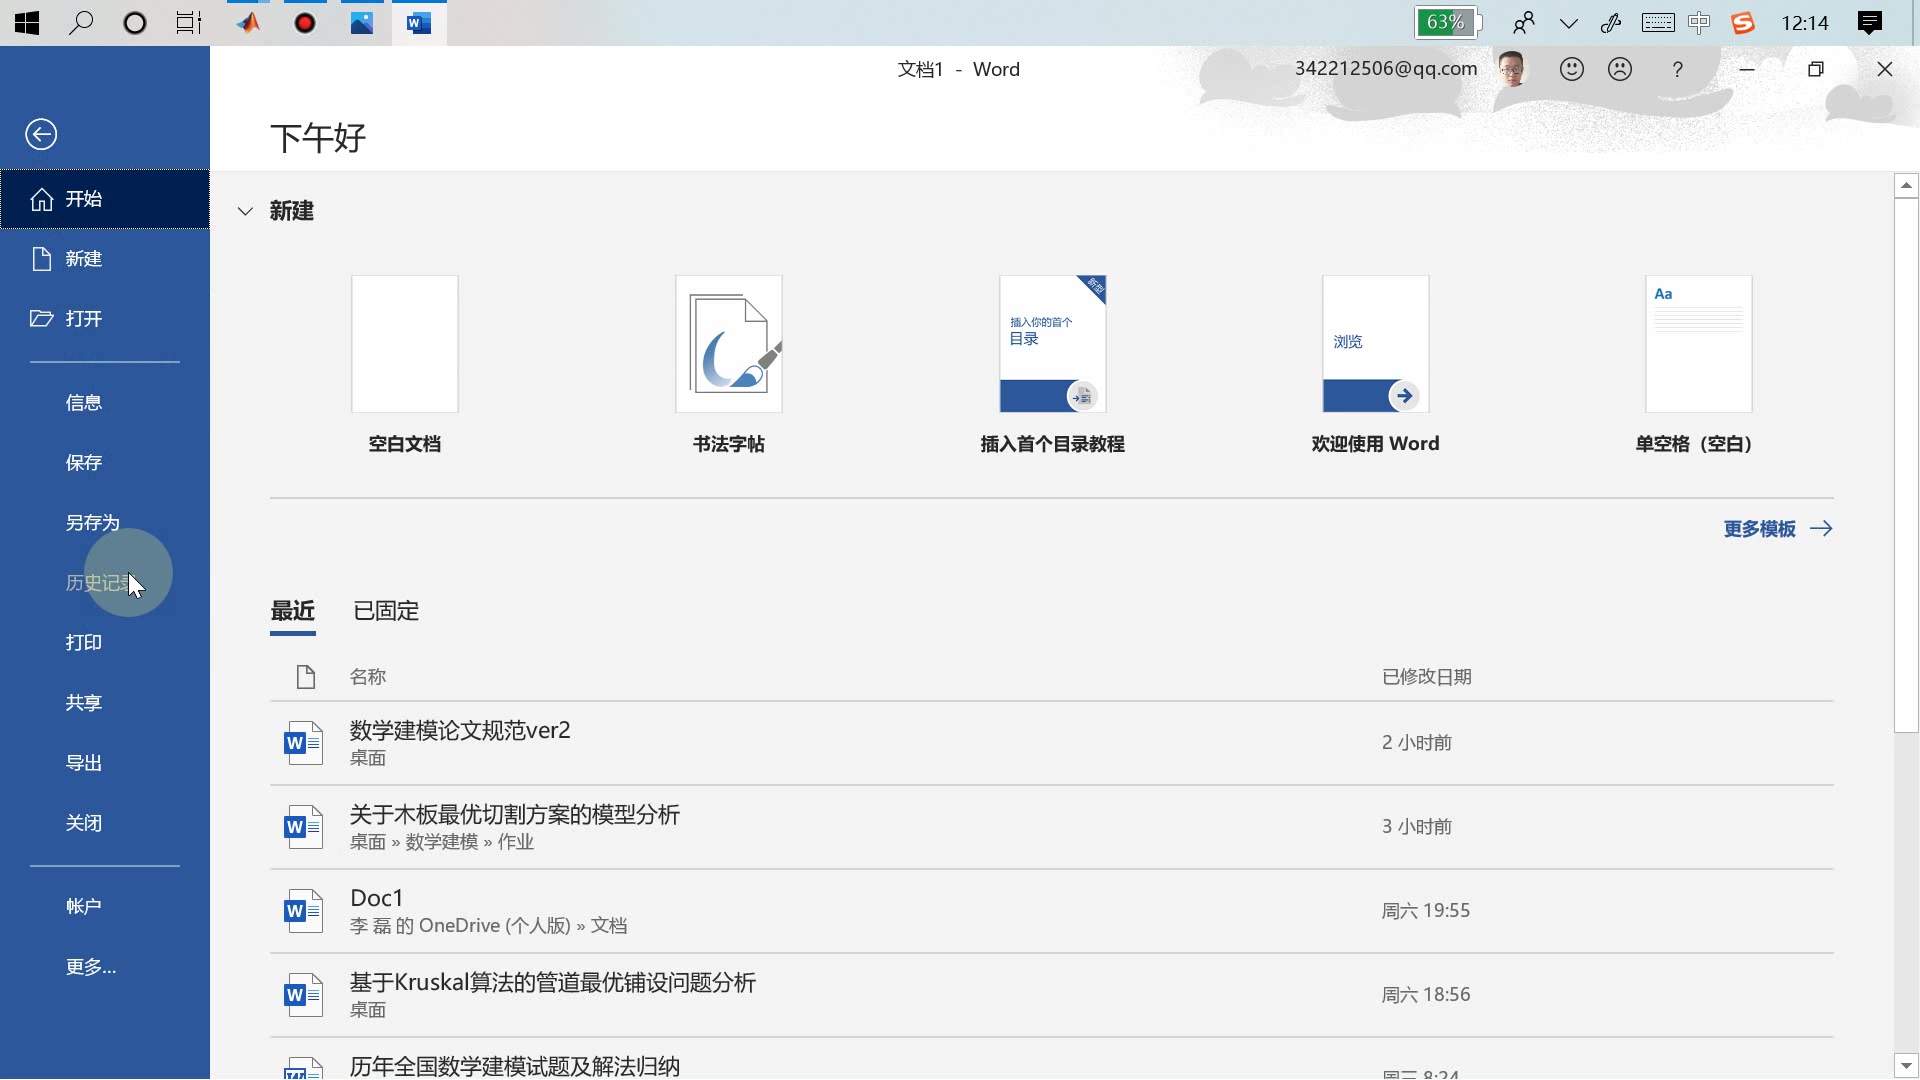Switch to MATLAB on the taskbar
Image resolution: width=1920 pixels, height=1080 pixels.
pos(249,23)
